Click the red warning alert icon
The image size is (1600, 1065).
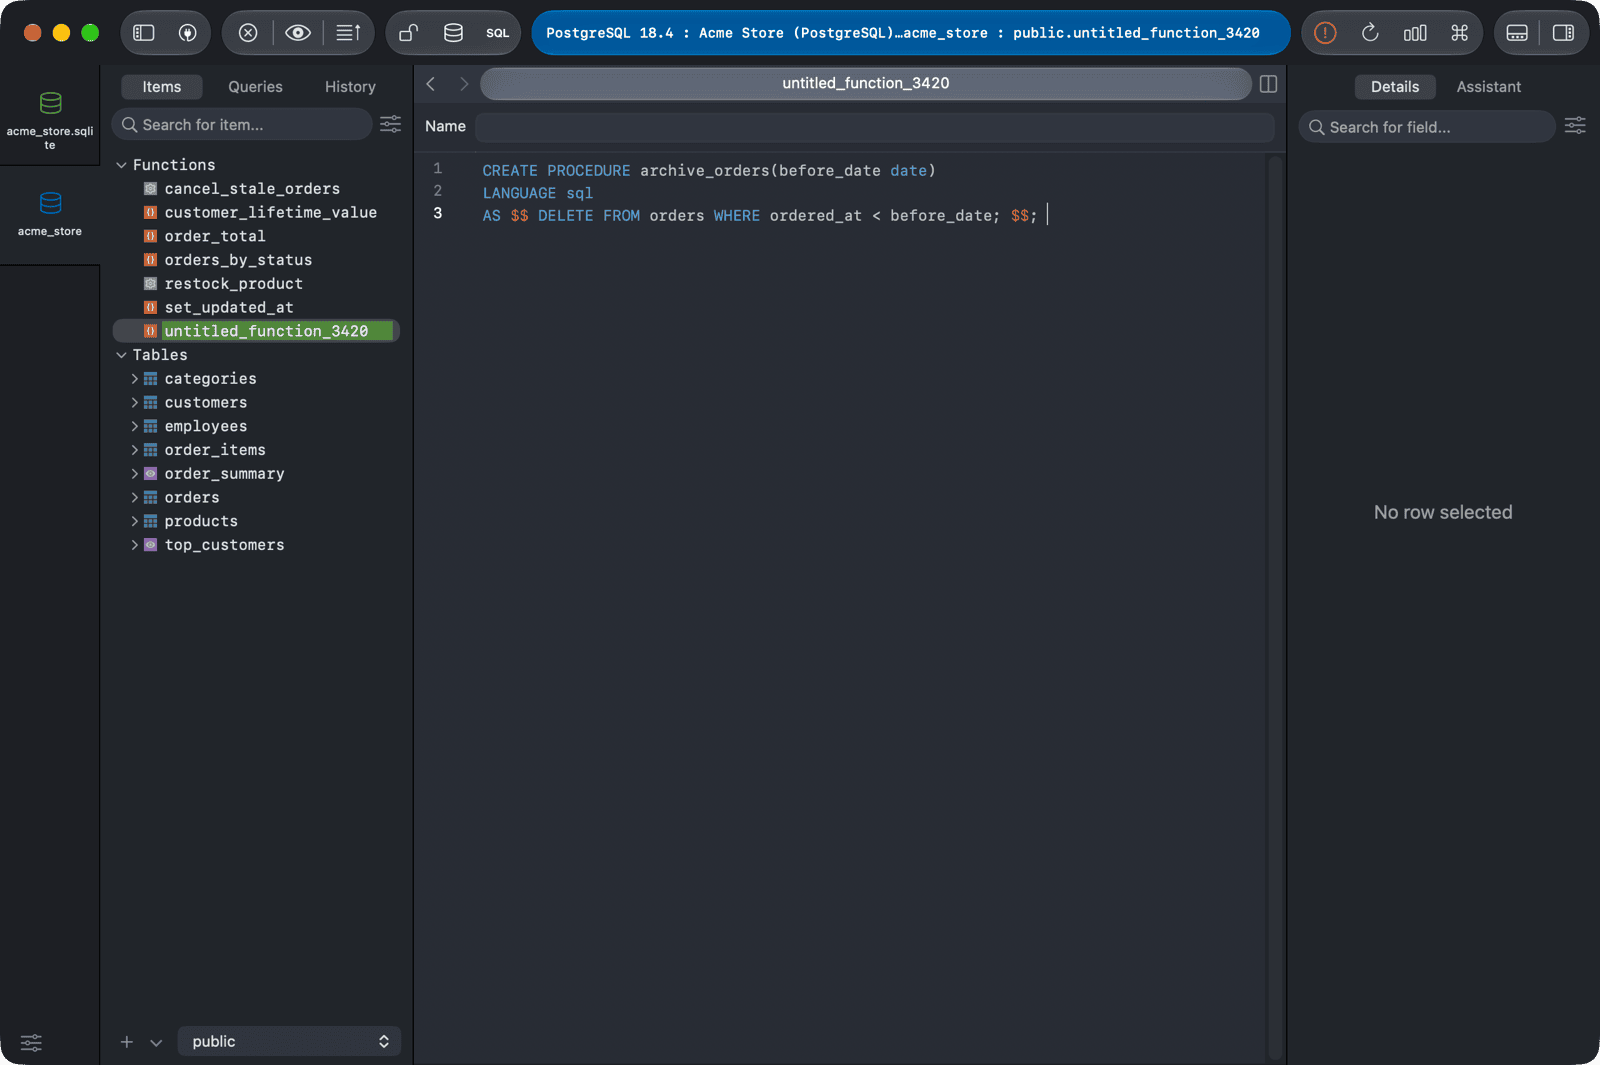click(x=1325, y=33)
